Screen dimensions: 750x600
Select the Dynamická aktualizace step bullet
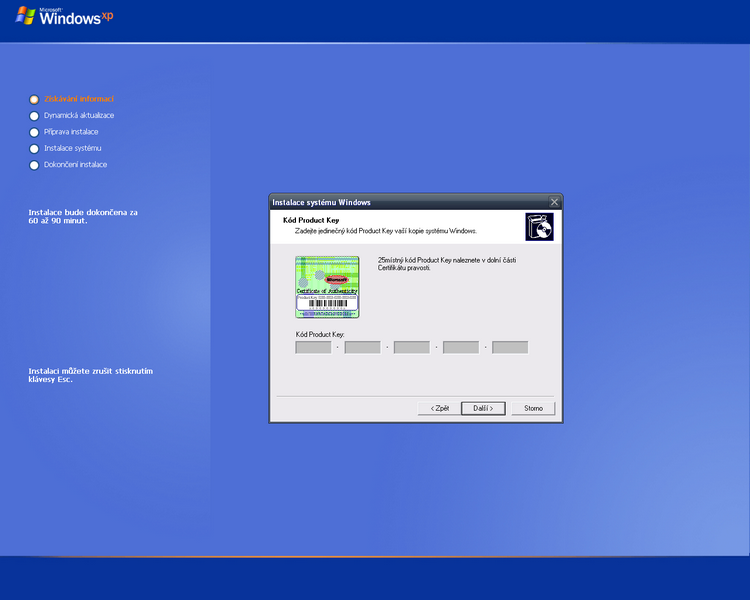click(34, 116)
